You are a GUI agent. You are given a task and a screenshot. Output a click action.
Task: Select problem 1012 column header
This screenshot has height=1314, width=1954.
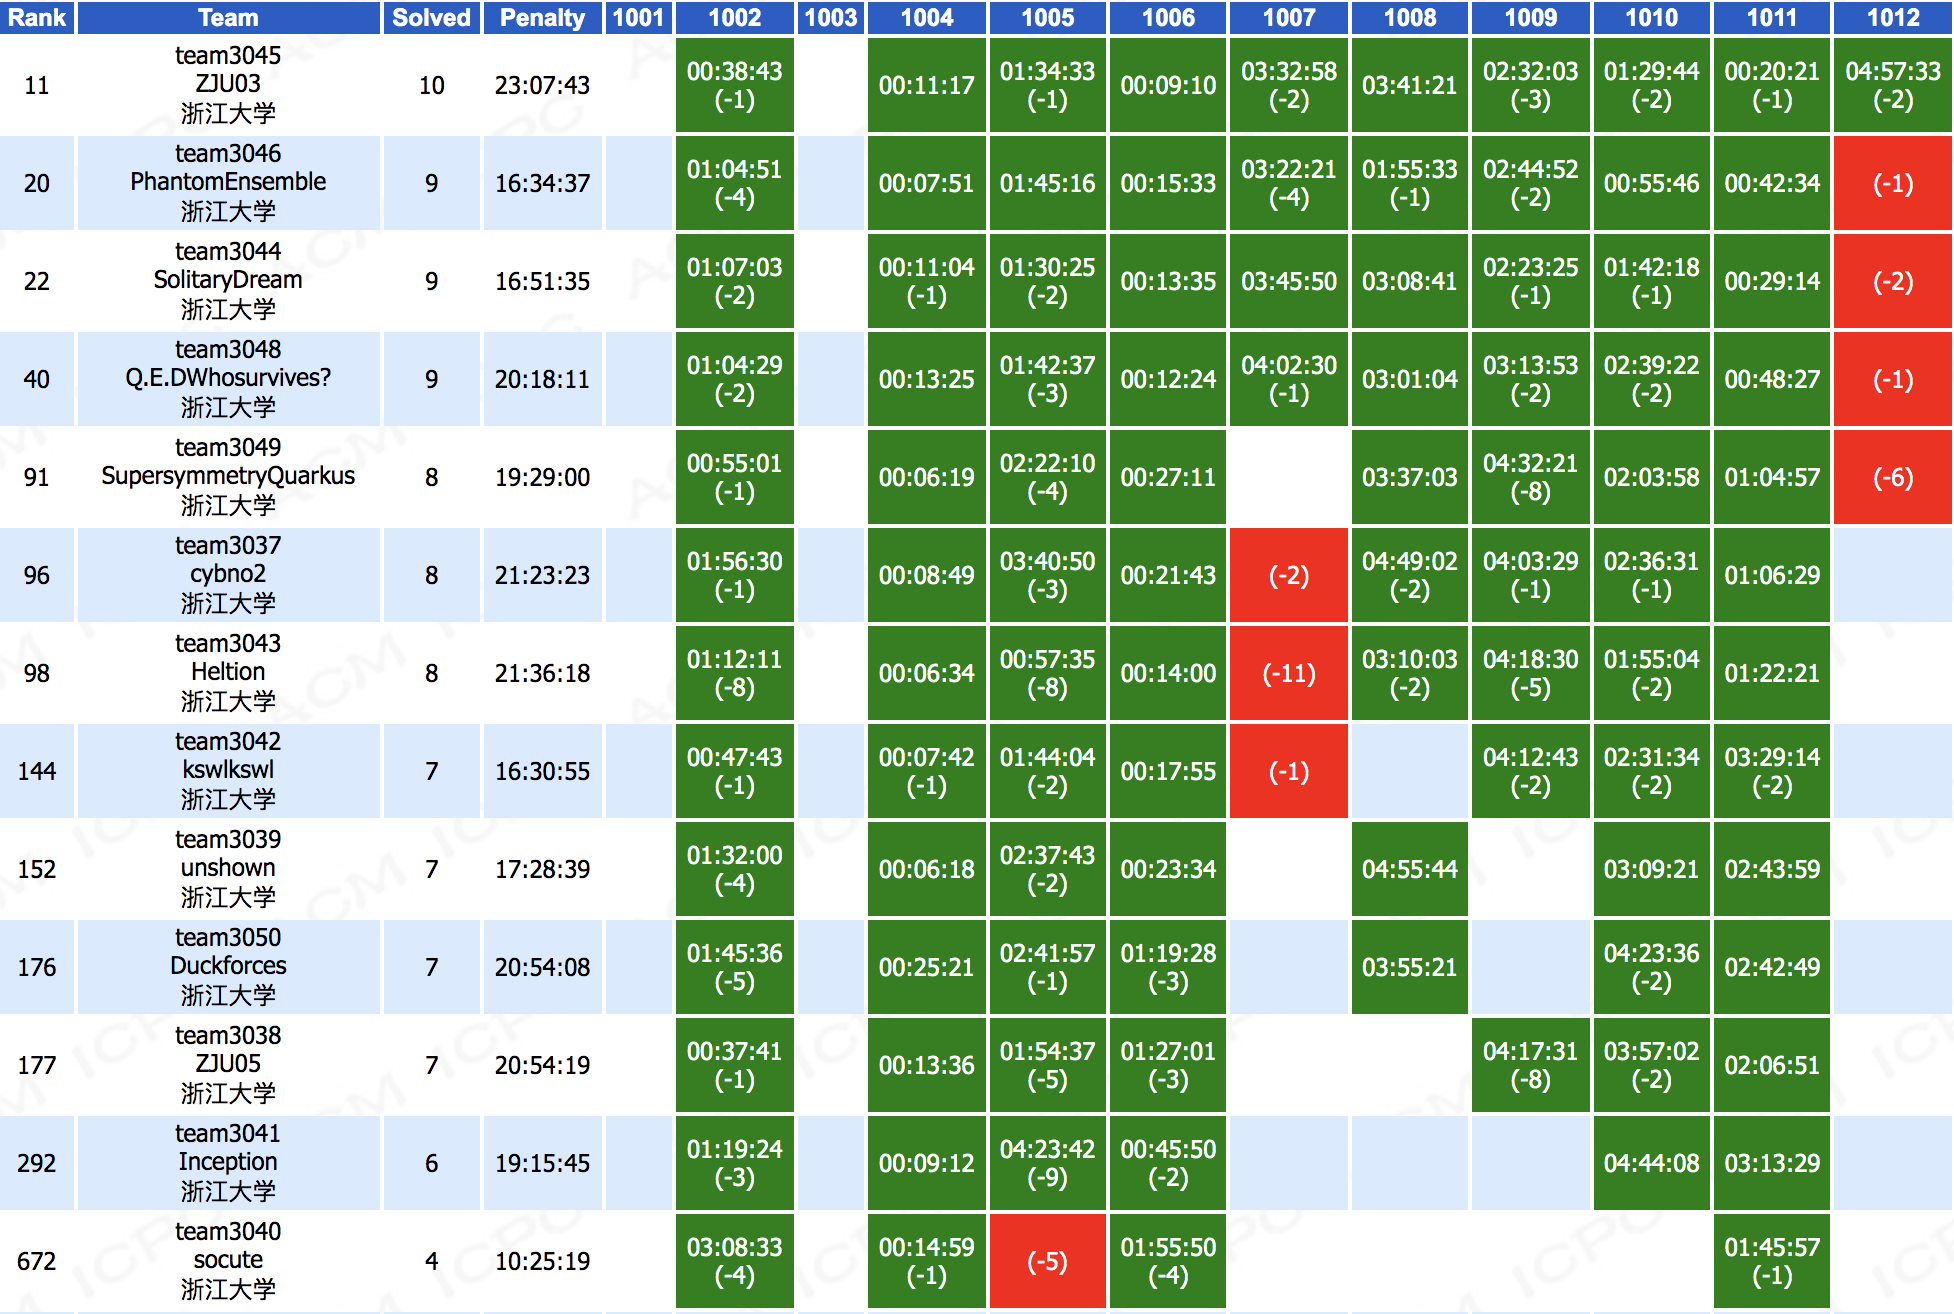tap(1892, 17)
